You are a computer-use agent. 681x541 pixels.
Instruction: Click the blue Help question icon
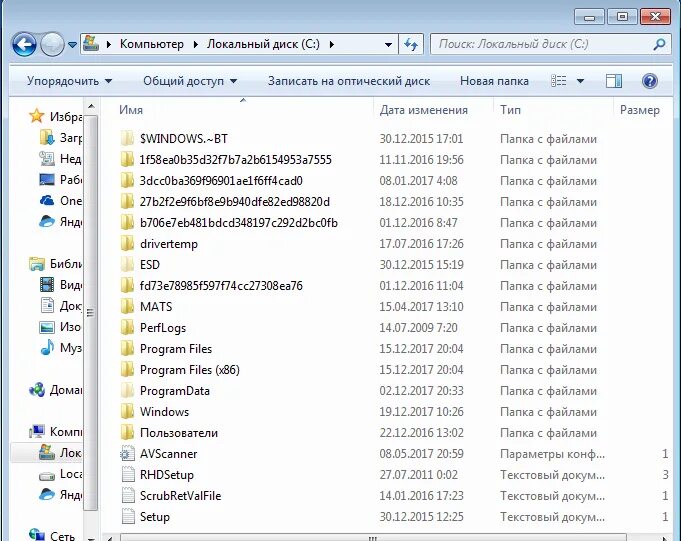coord(650,81)
